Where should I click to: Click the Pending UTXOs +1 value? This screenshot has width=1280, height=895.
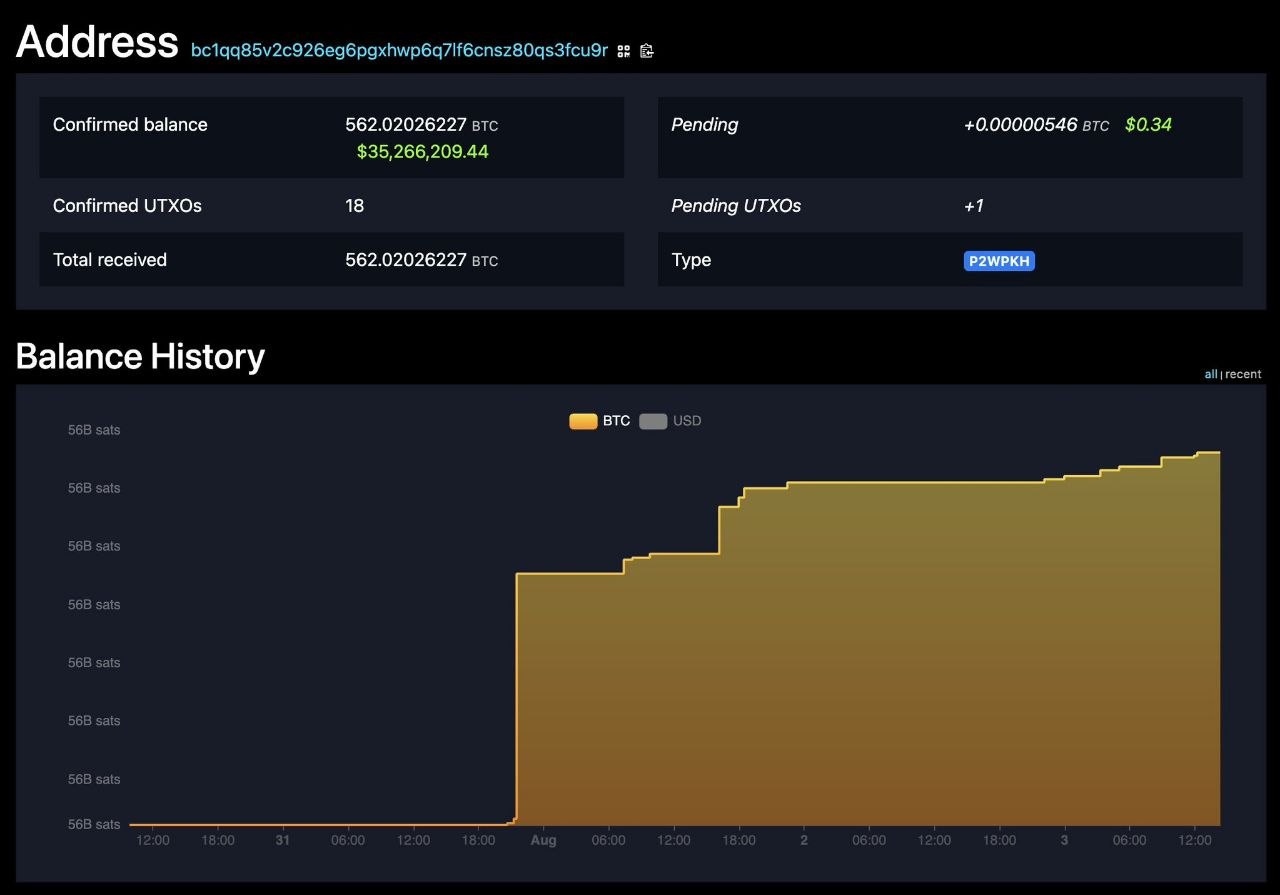(973, 206)
